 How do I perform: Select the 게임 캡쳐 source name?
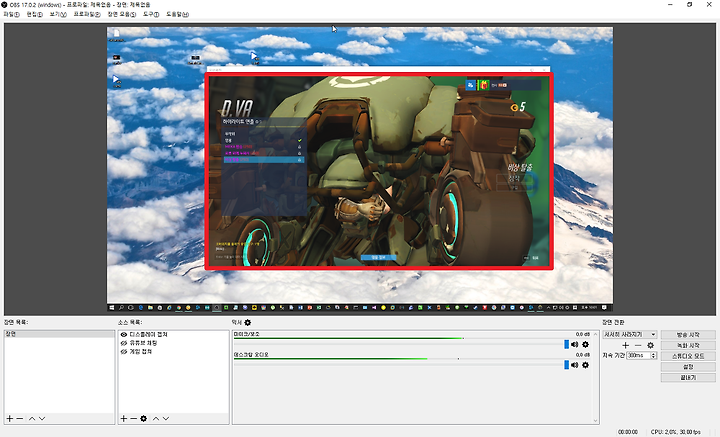pos(141,352)
